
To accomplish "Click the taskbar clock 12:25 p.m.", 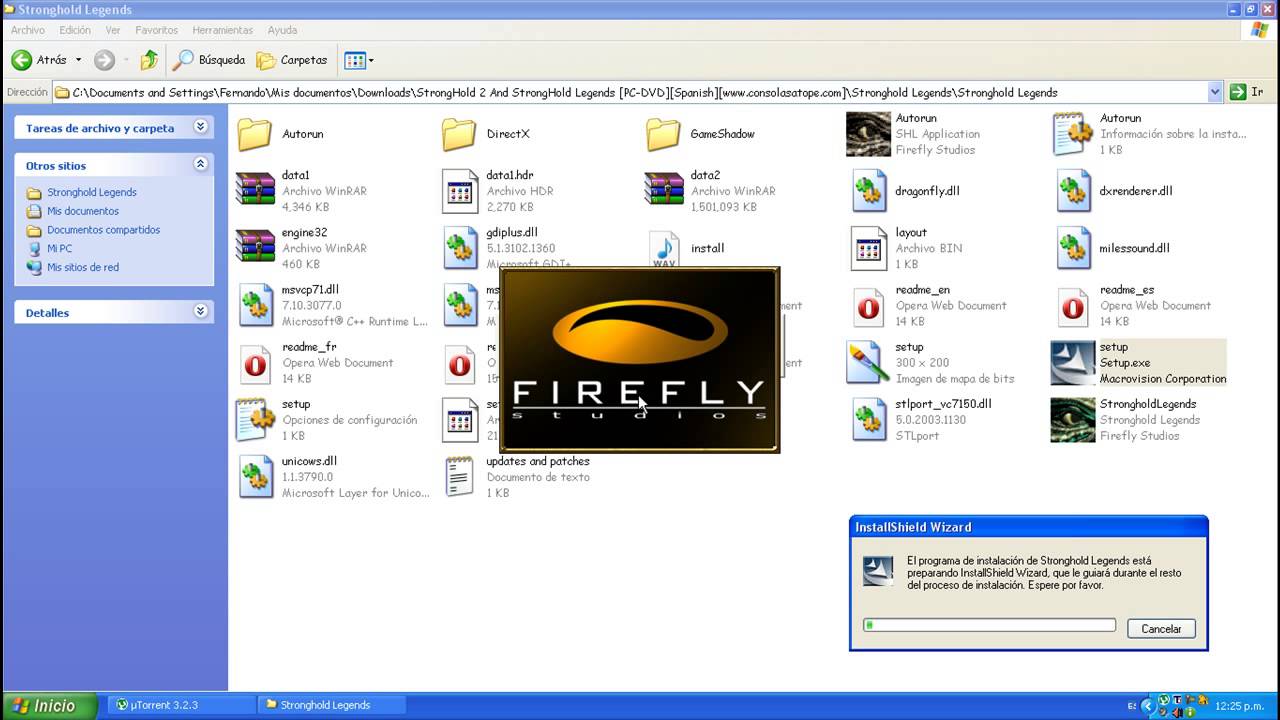I will (x=1240, y=705).
